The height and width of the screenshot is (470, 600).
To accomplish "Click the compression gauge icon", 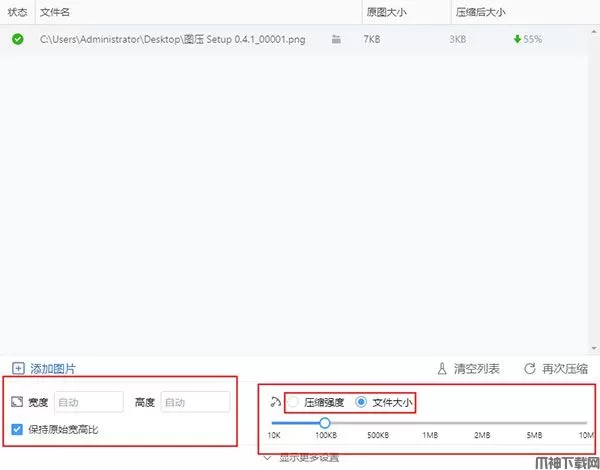I will coord(276,402).
